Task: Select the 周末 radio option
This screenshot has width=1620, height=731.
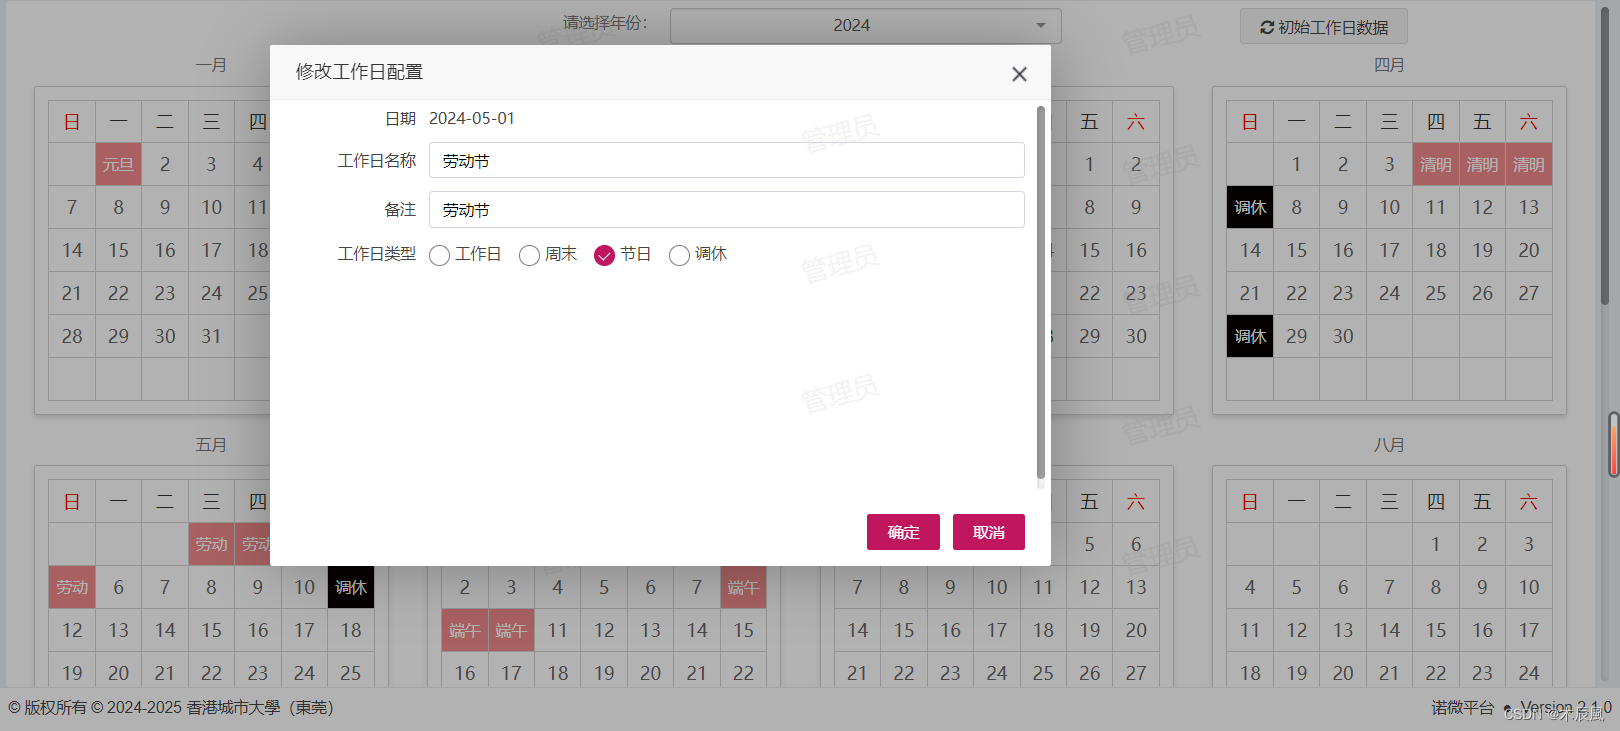Action: click(529, 255)
